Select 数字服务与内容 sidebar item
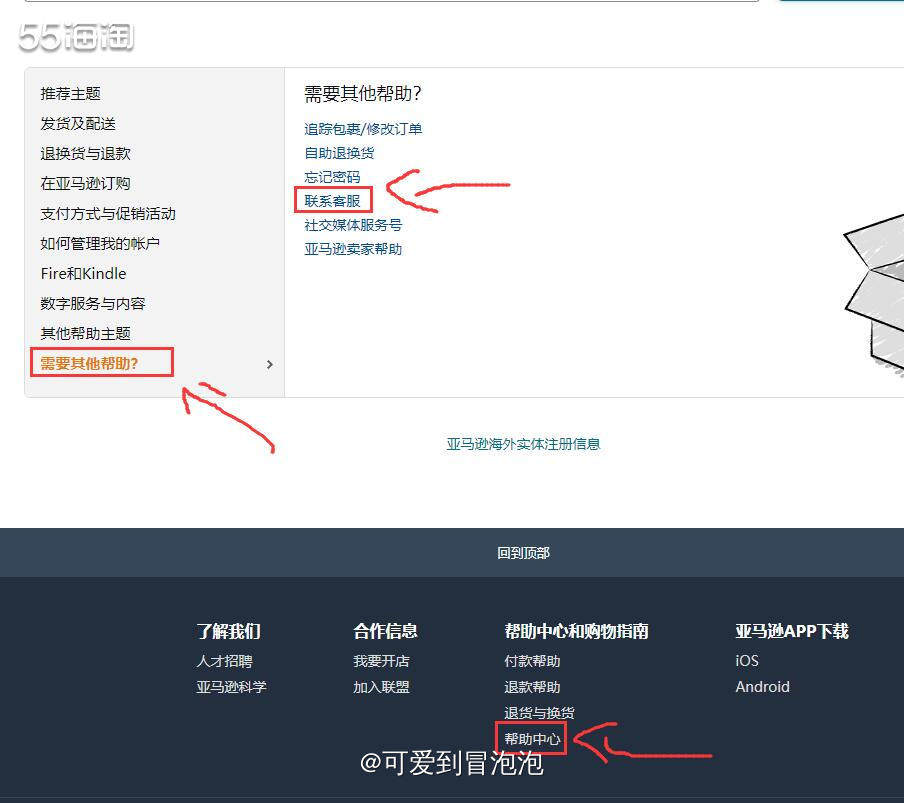Viewport: 904px width, 803px height. (x=93, y=303)
